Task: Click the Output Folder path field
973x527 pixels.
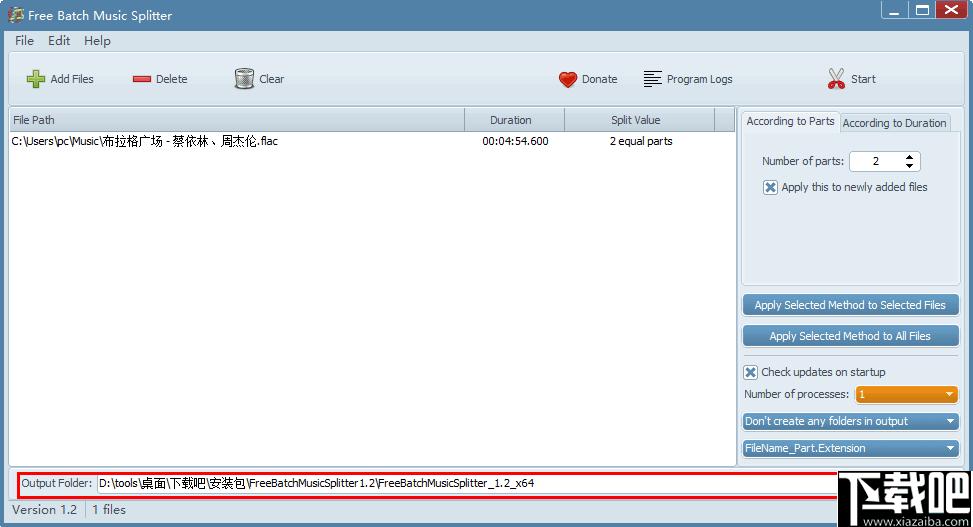Action: pyautogui.click(x=460, y=483)
